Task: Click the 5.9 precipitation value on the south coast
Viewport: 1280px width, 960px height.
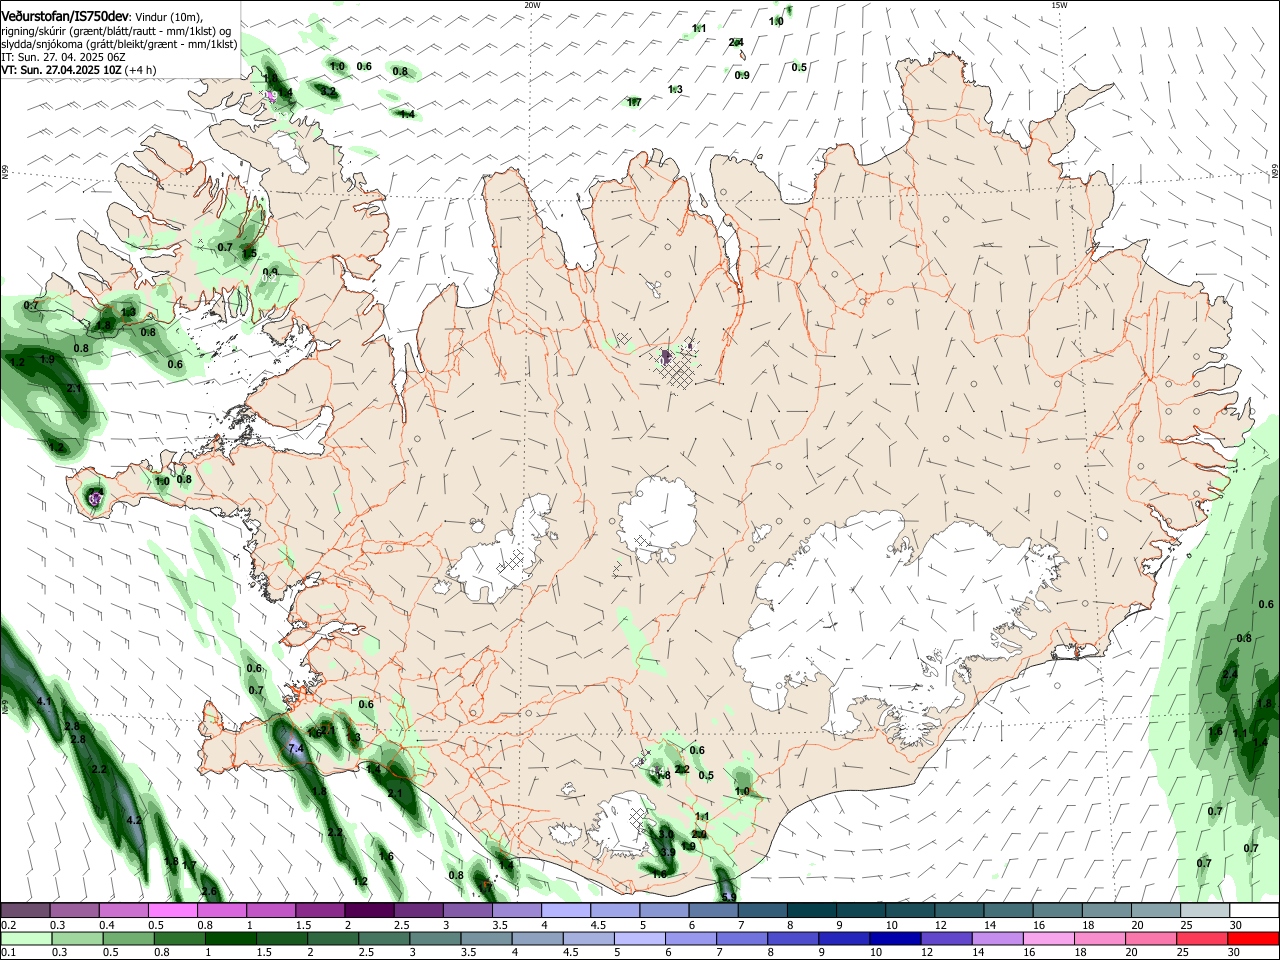Action: 728,897
